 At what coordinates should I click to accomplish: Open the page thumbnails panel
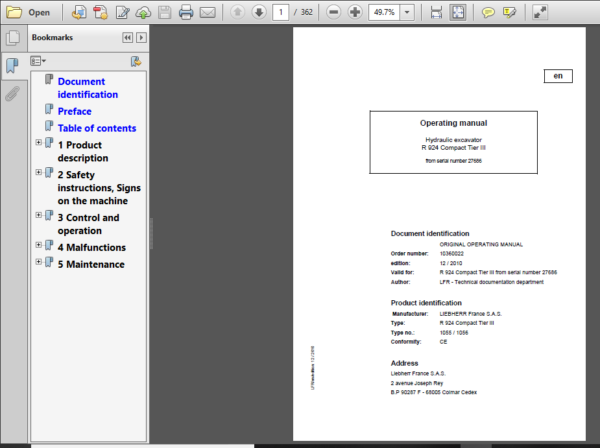13,37
